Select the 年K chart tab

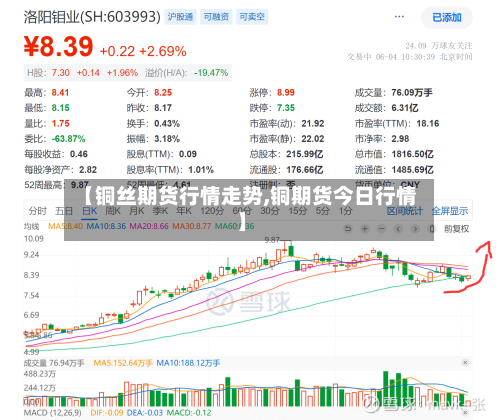click(184, 211)
